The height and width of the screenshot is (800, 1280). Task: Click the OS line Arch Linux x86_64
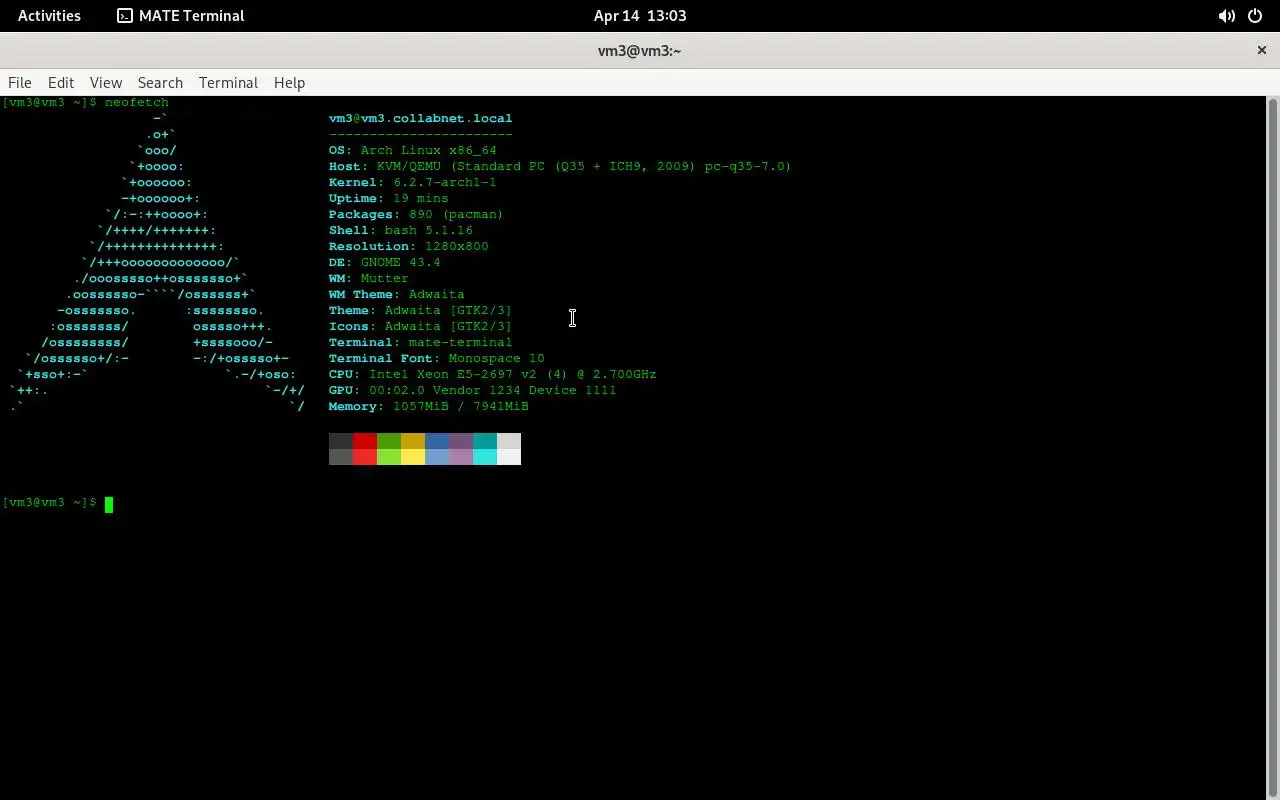click(413, 150)
